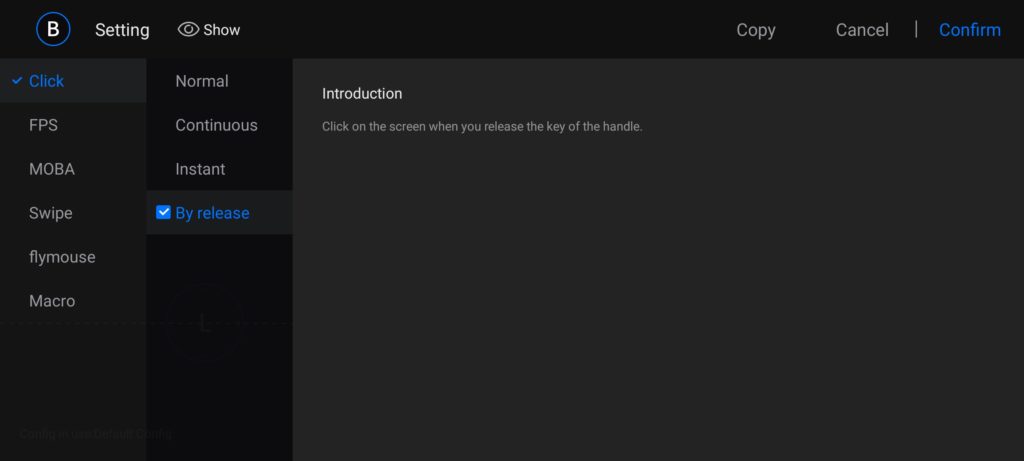Open the Macro category
Image resolution: width=1024 pixels, height=461 pixels.
coord(52,301)
